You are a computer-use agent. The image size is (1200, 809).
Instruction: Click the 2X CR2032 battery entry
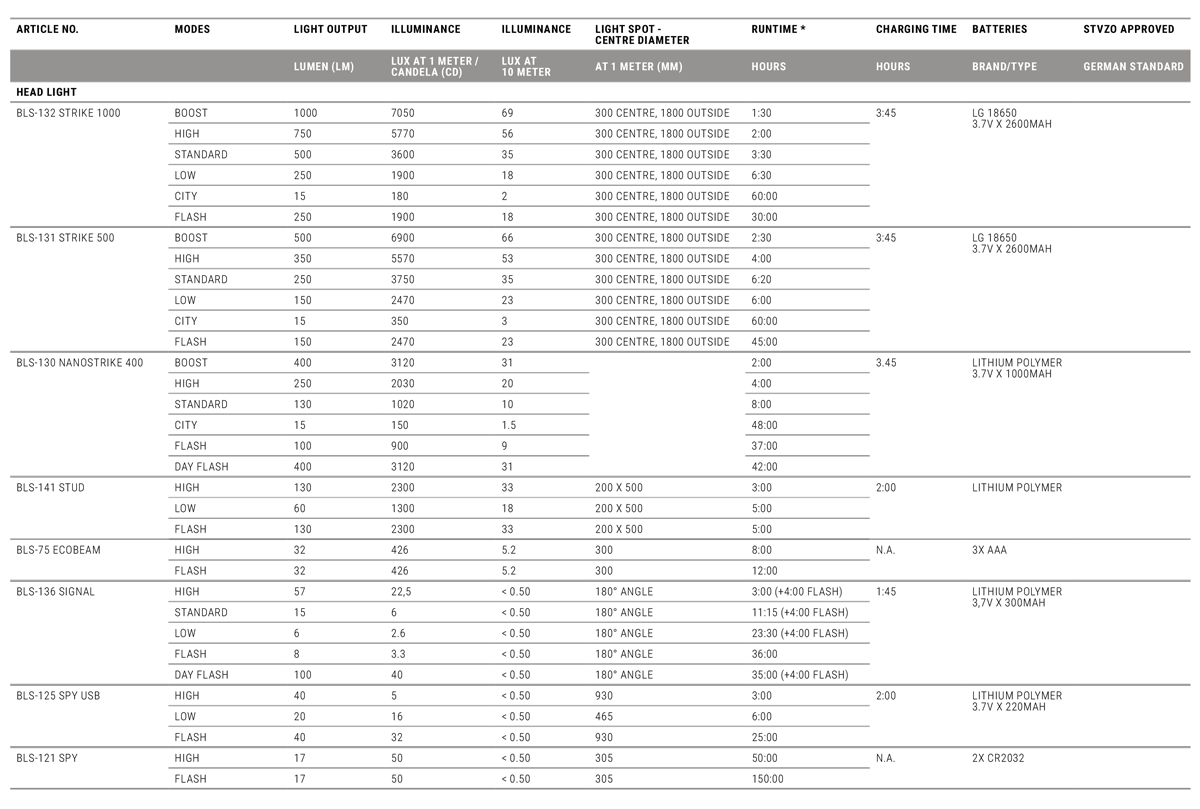tap(998, 758)
